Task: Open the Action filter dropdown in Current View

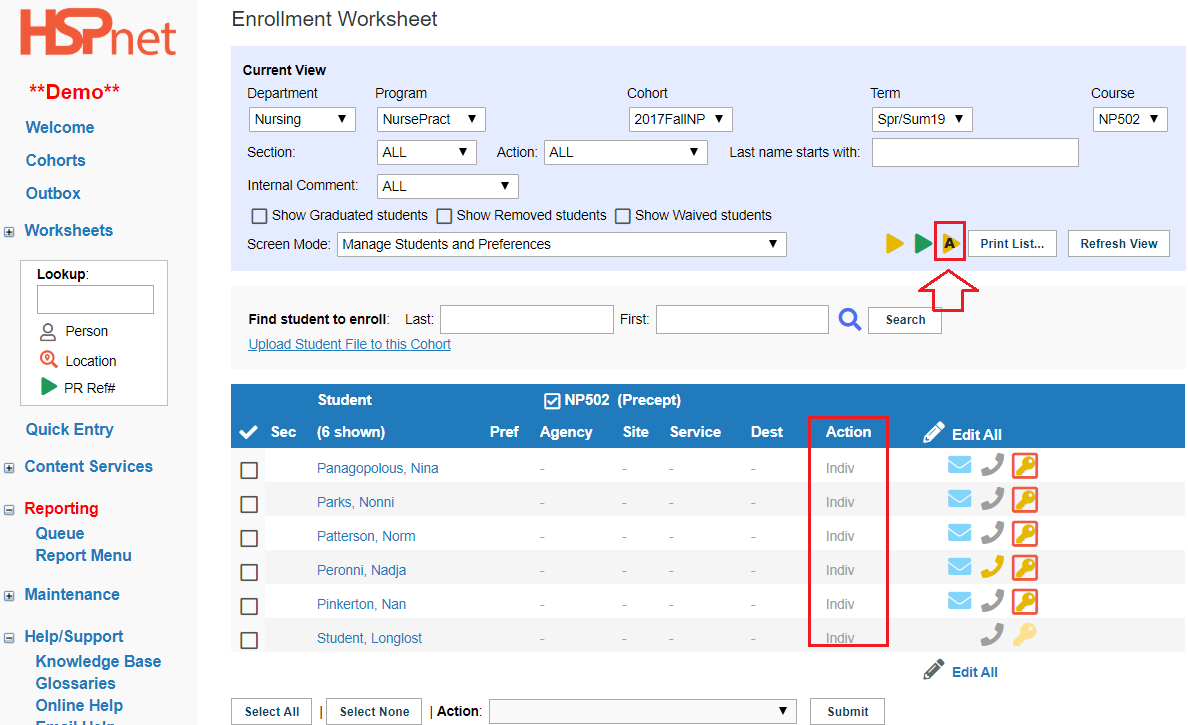Action: (625, 152)
